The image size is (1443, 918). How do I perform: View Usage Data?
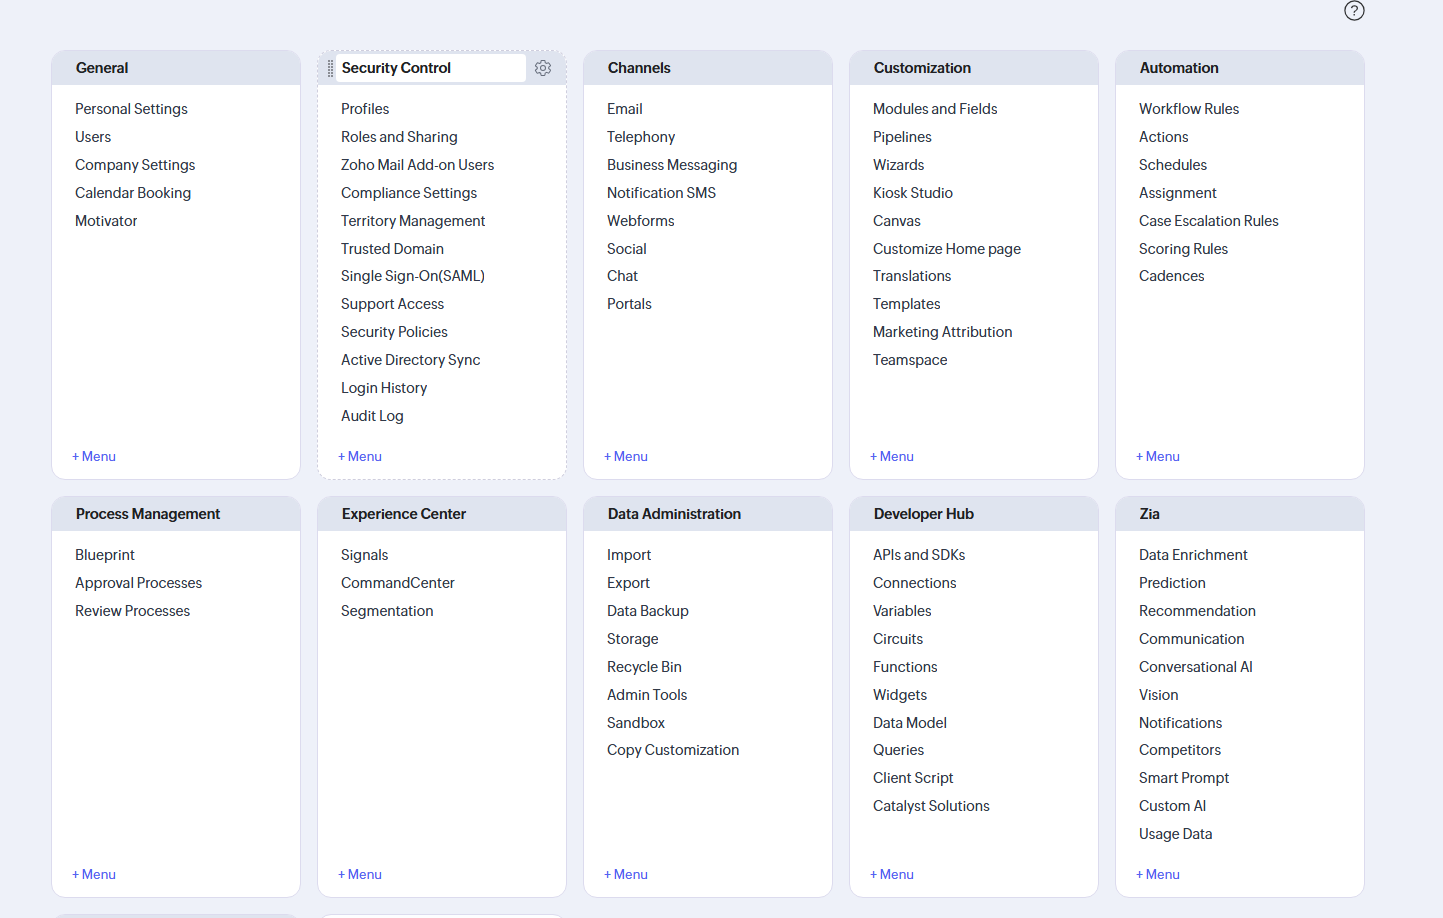point(1175,834)
